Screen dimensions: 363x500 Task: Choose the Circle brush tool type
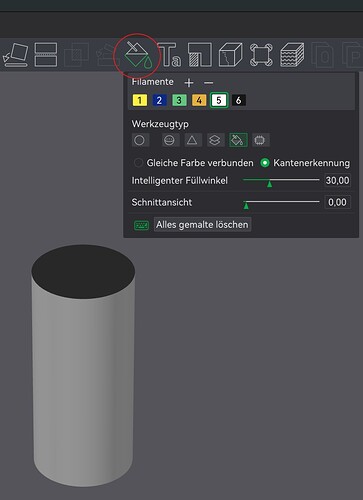[139, 140]
